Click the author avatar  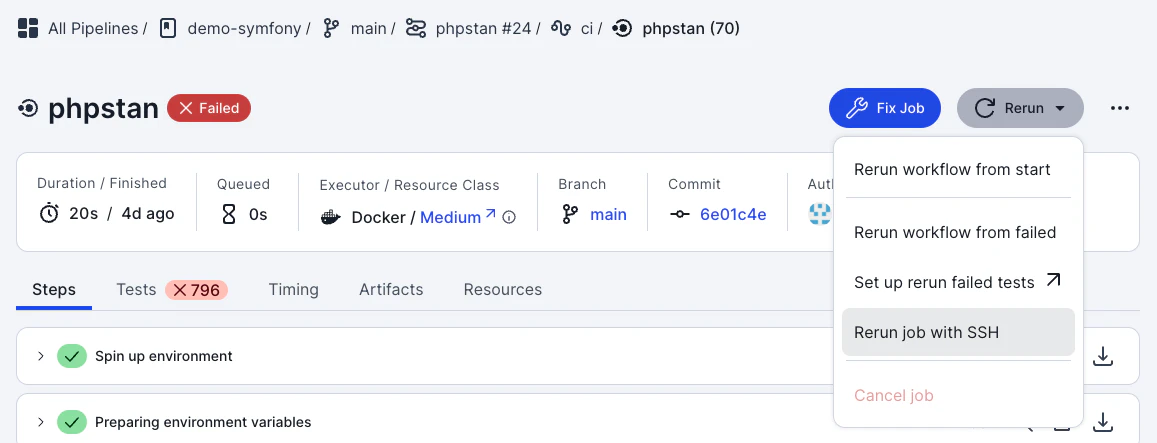tap(820, 215)
